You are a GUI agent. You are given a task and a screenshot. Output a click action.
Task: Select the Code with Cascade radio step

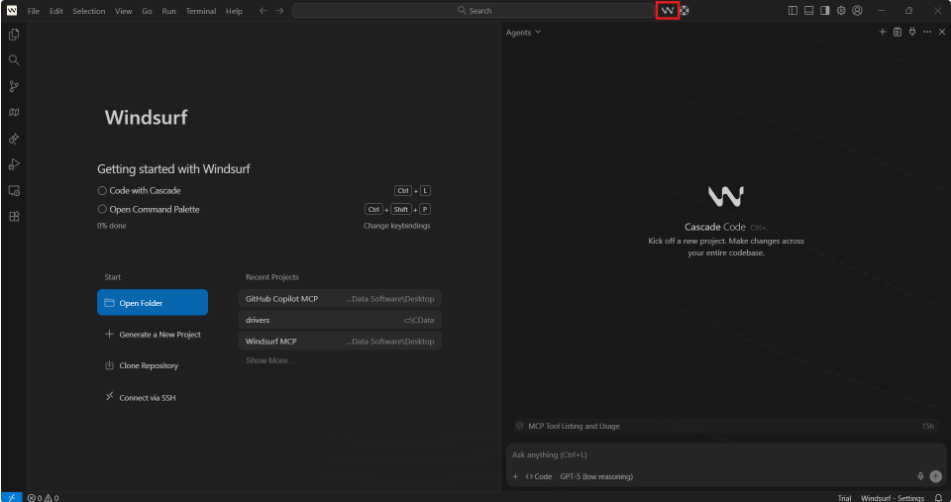[102, 190]
